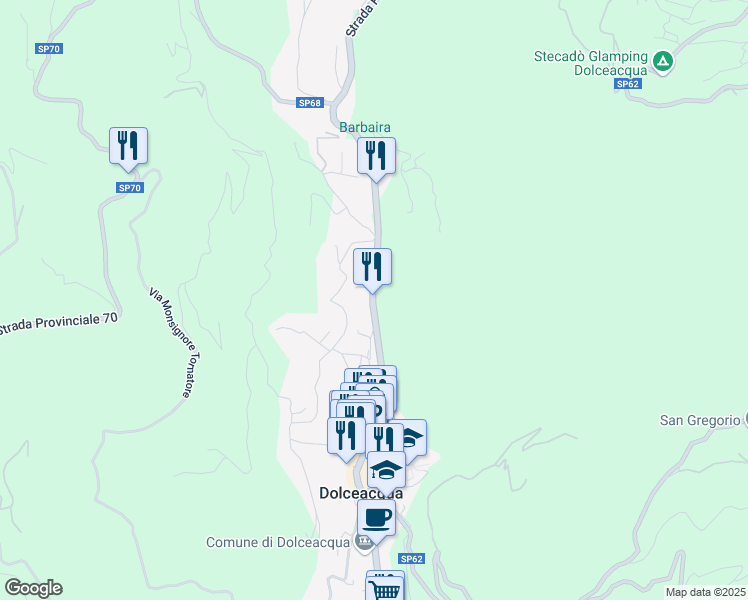The height and width of the screenshot is (600, 748).
Task: Select the restaurant marker beside the SP70 road
Action: (128, 147)
